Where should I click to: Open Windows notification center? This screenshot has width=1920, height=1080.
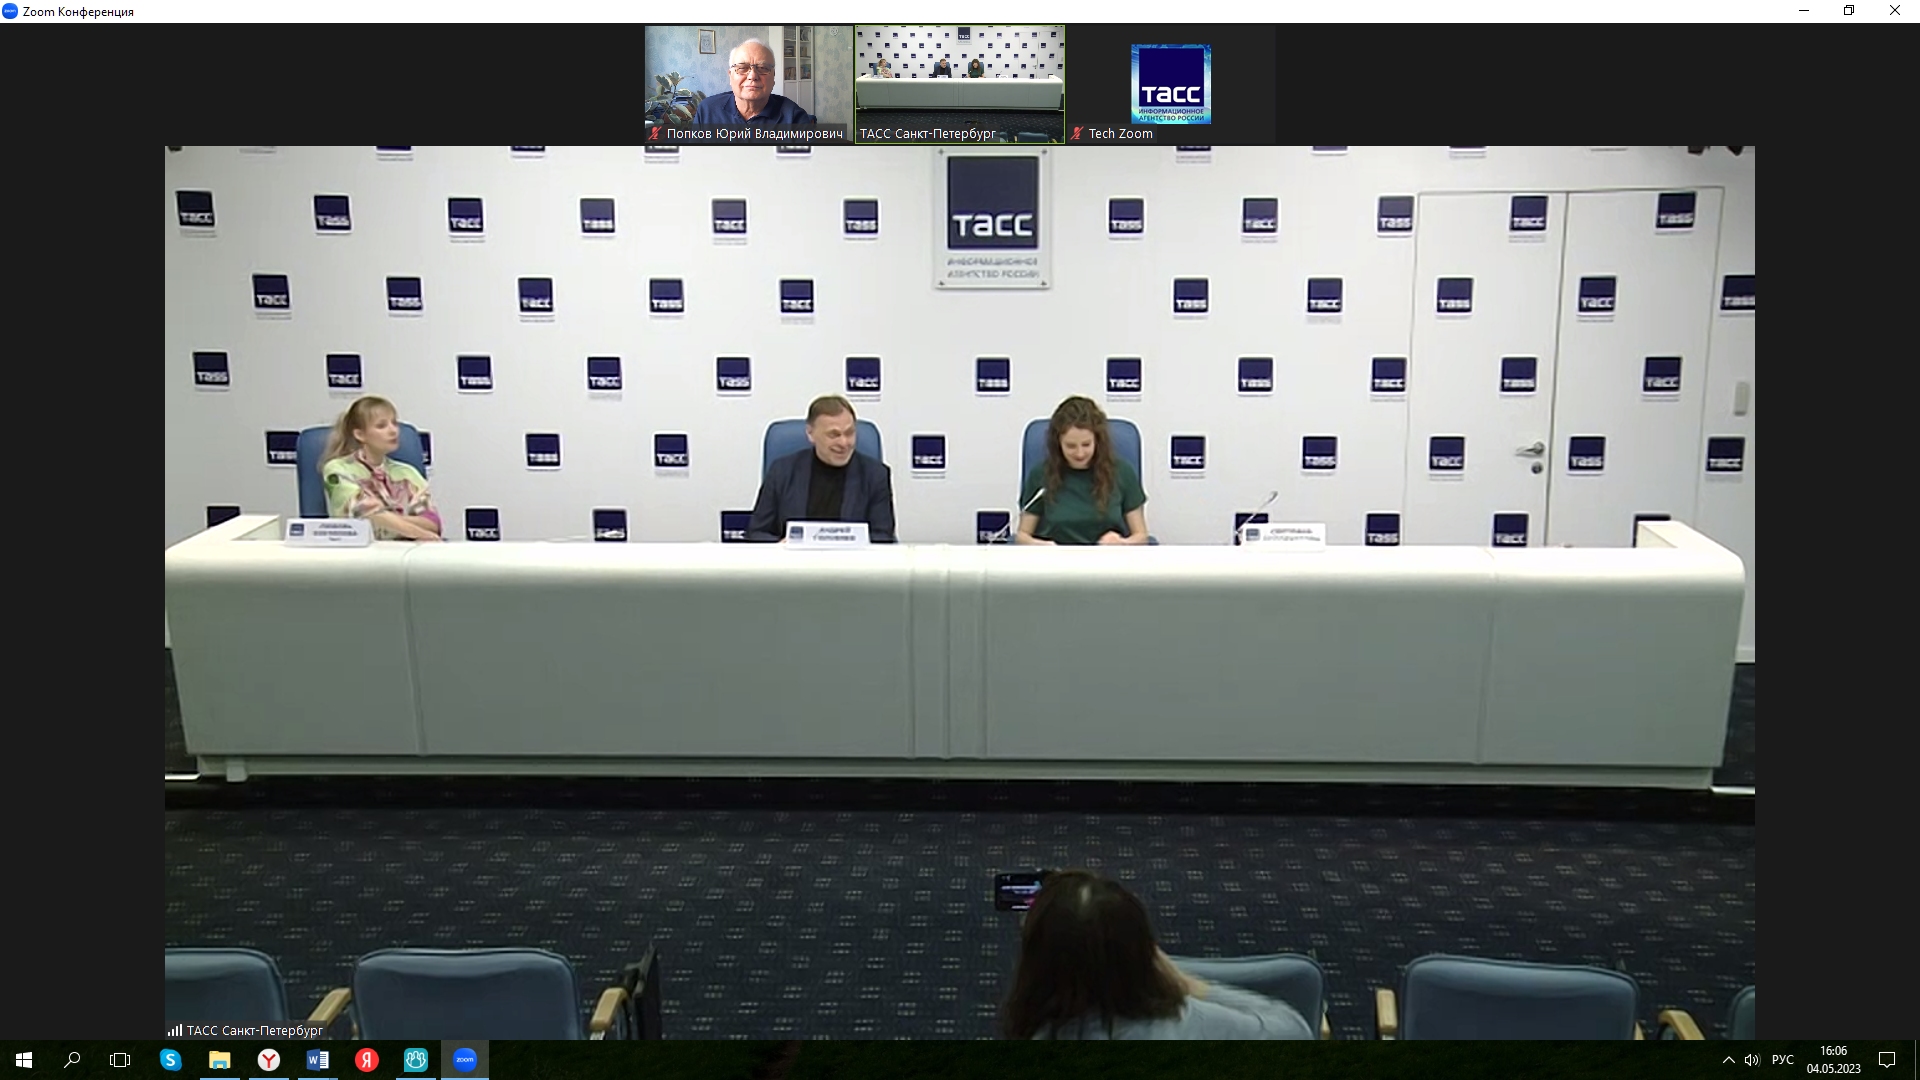point(1887,1060)
